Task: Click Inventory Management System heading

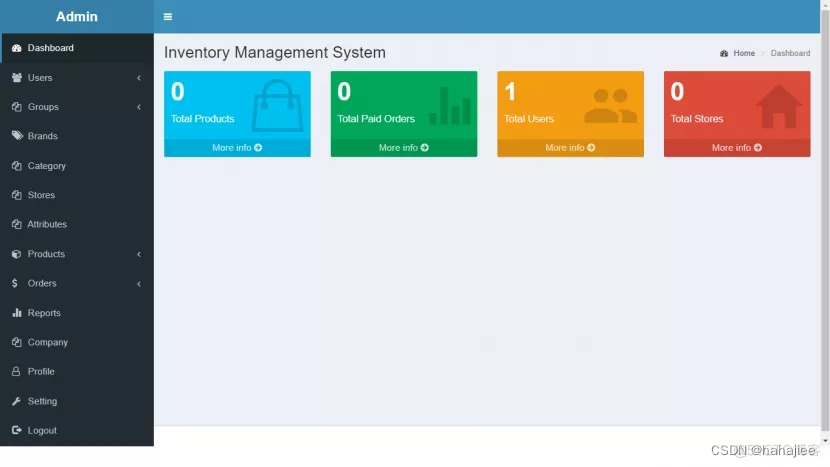Action: tap(275, 52)
